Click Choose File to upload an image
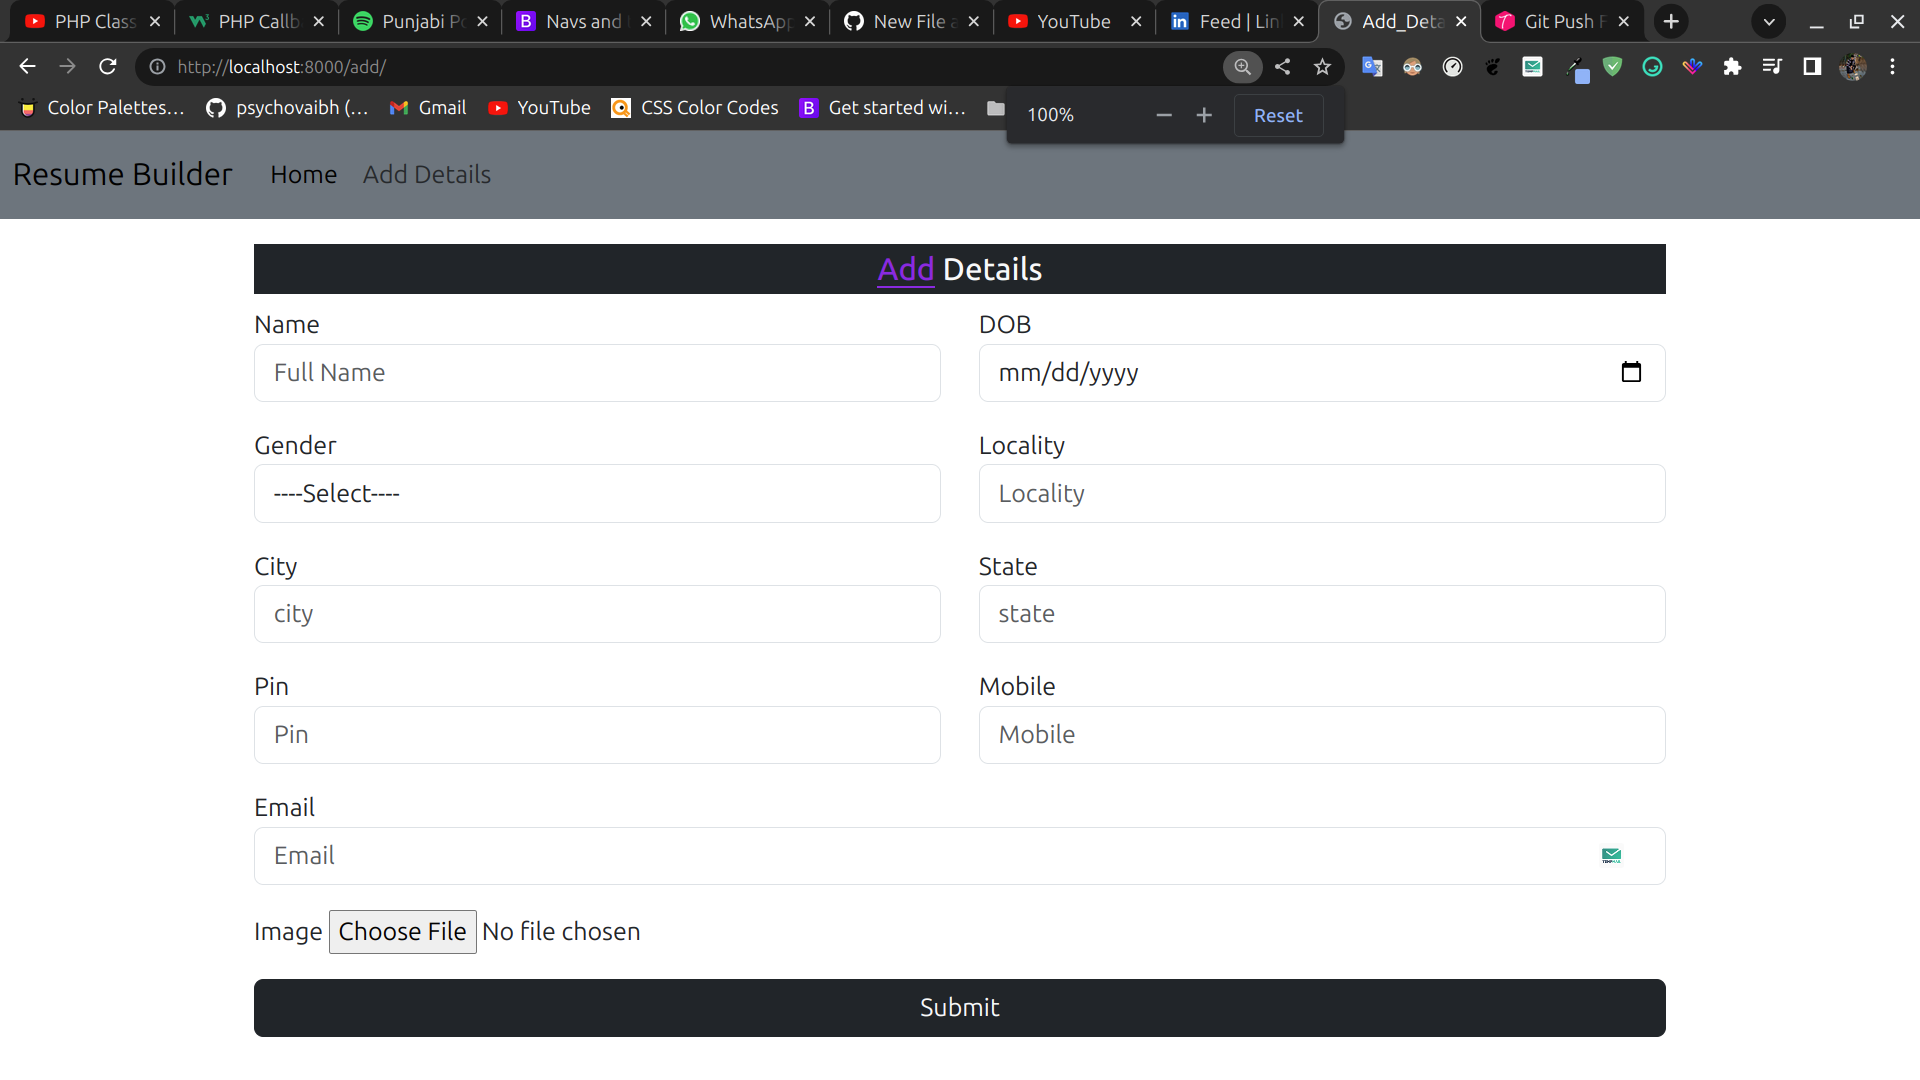Viewport: 1920px width, 1080px height. (402, 931)
